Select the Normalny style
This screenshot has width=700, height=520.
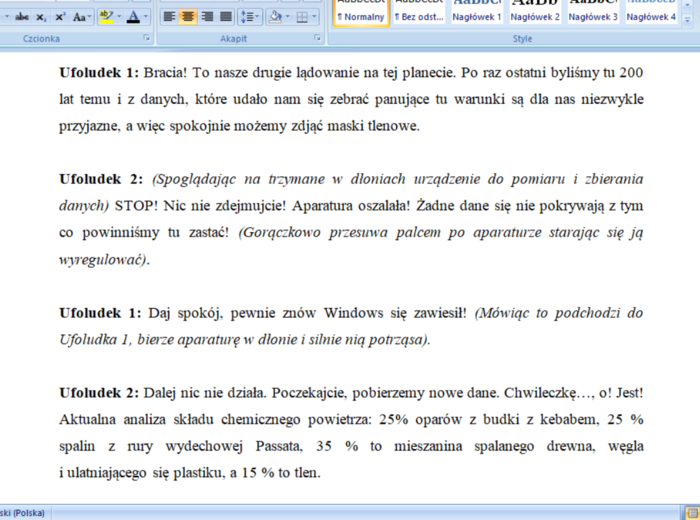(x=361, y=14)
